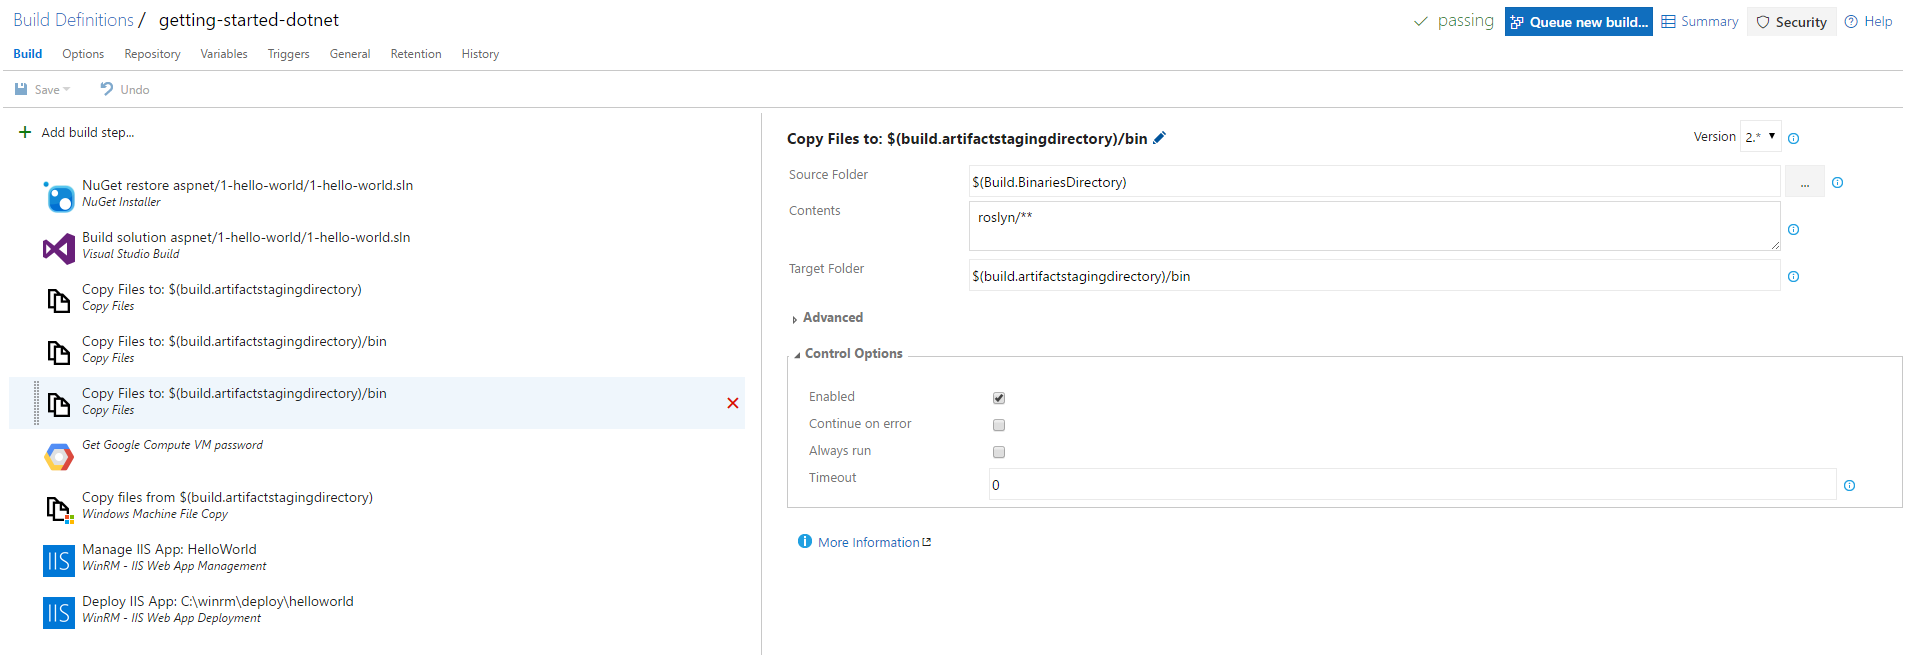
Task: Click the Source Folder browse ellipsis button
Action: 1805,182
